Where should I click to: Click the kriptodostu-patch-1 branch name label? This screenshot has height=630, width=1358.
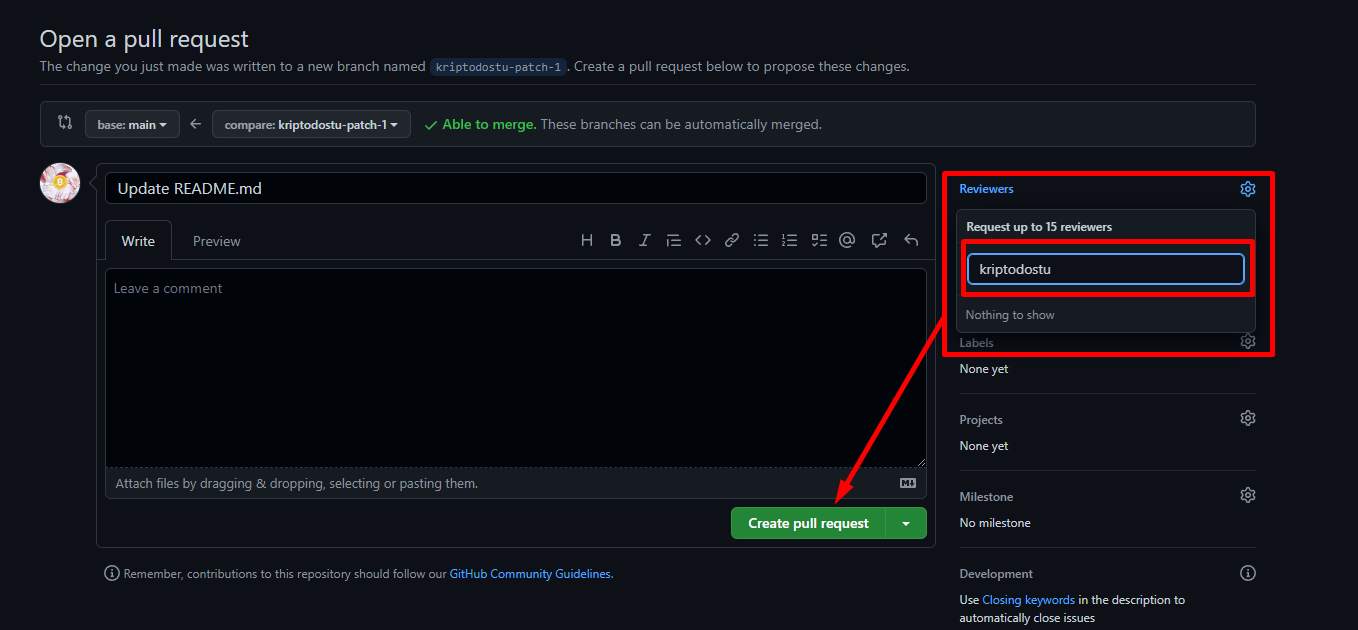(x=499, y=67)
